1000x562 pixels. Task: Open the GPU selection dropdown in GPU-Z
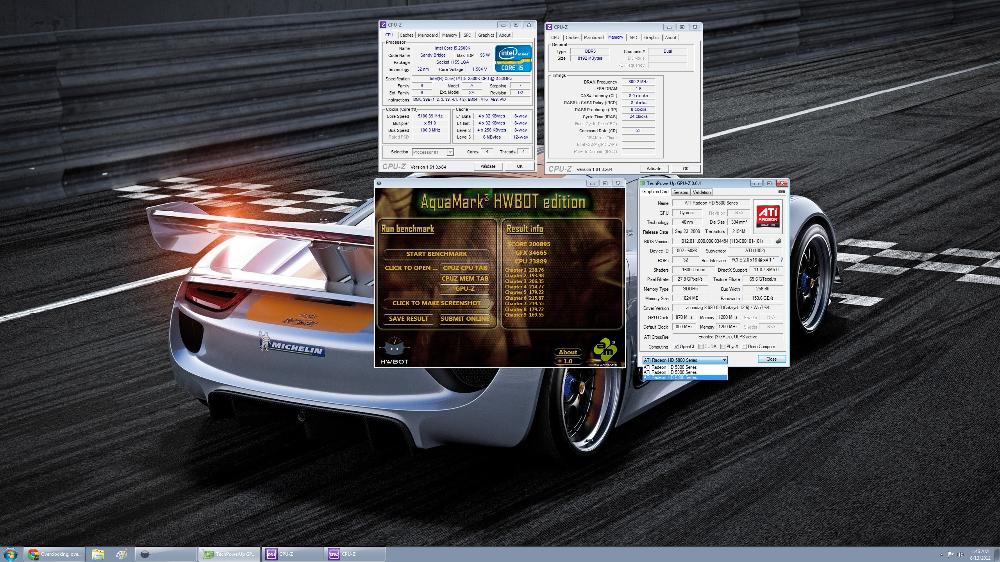pyautogui.click(x=685, y=360)
